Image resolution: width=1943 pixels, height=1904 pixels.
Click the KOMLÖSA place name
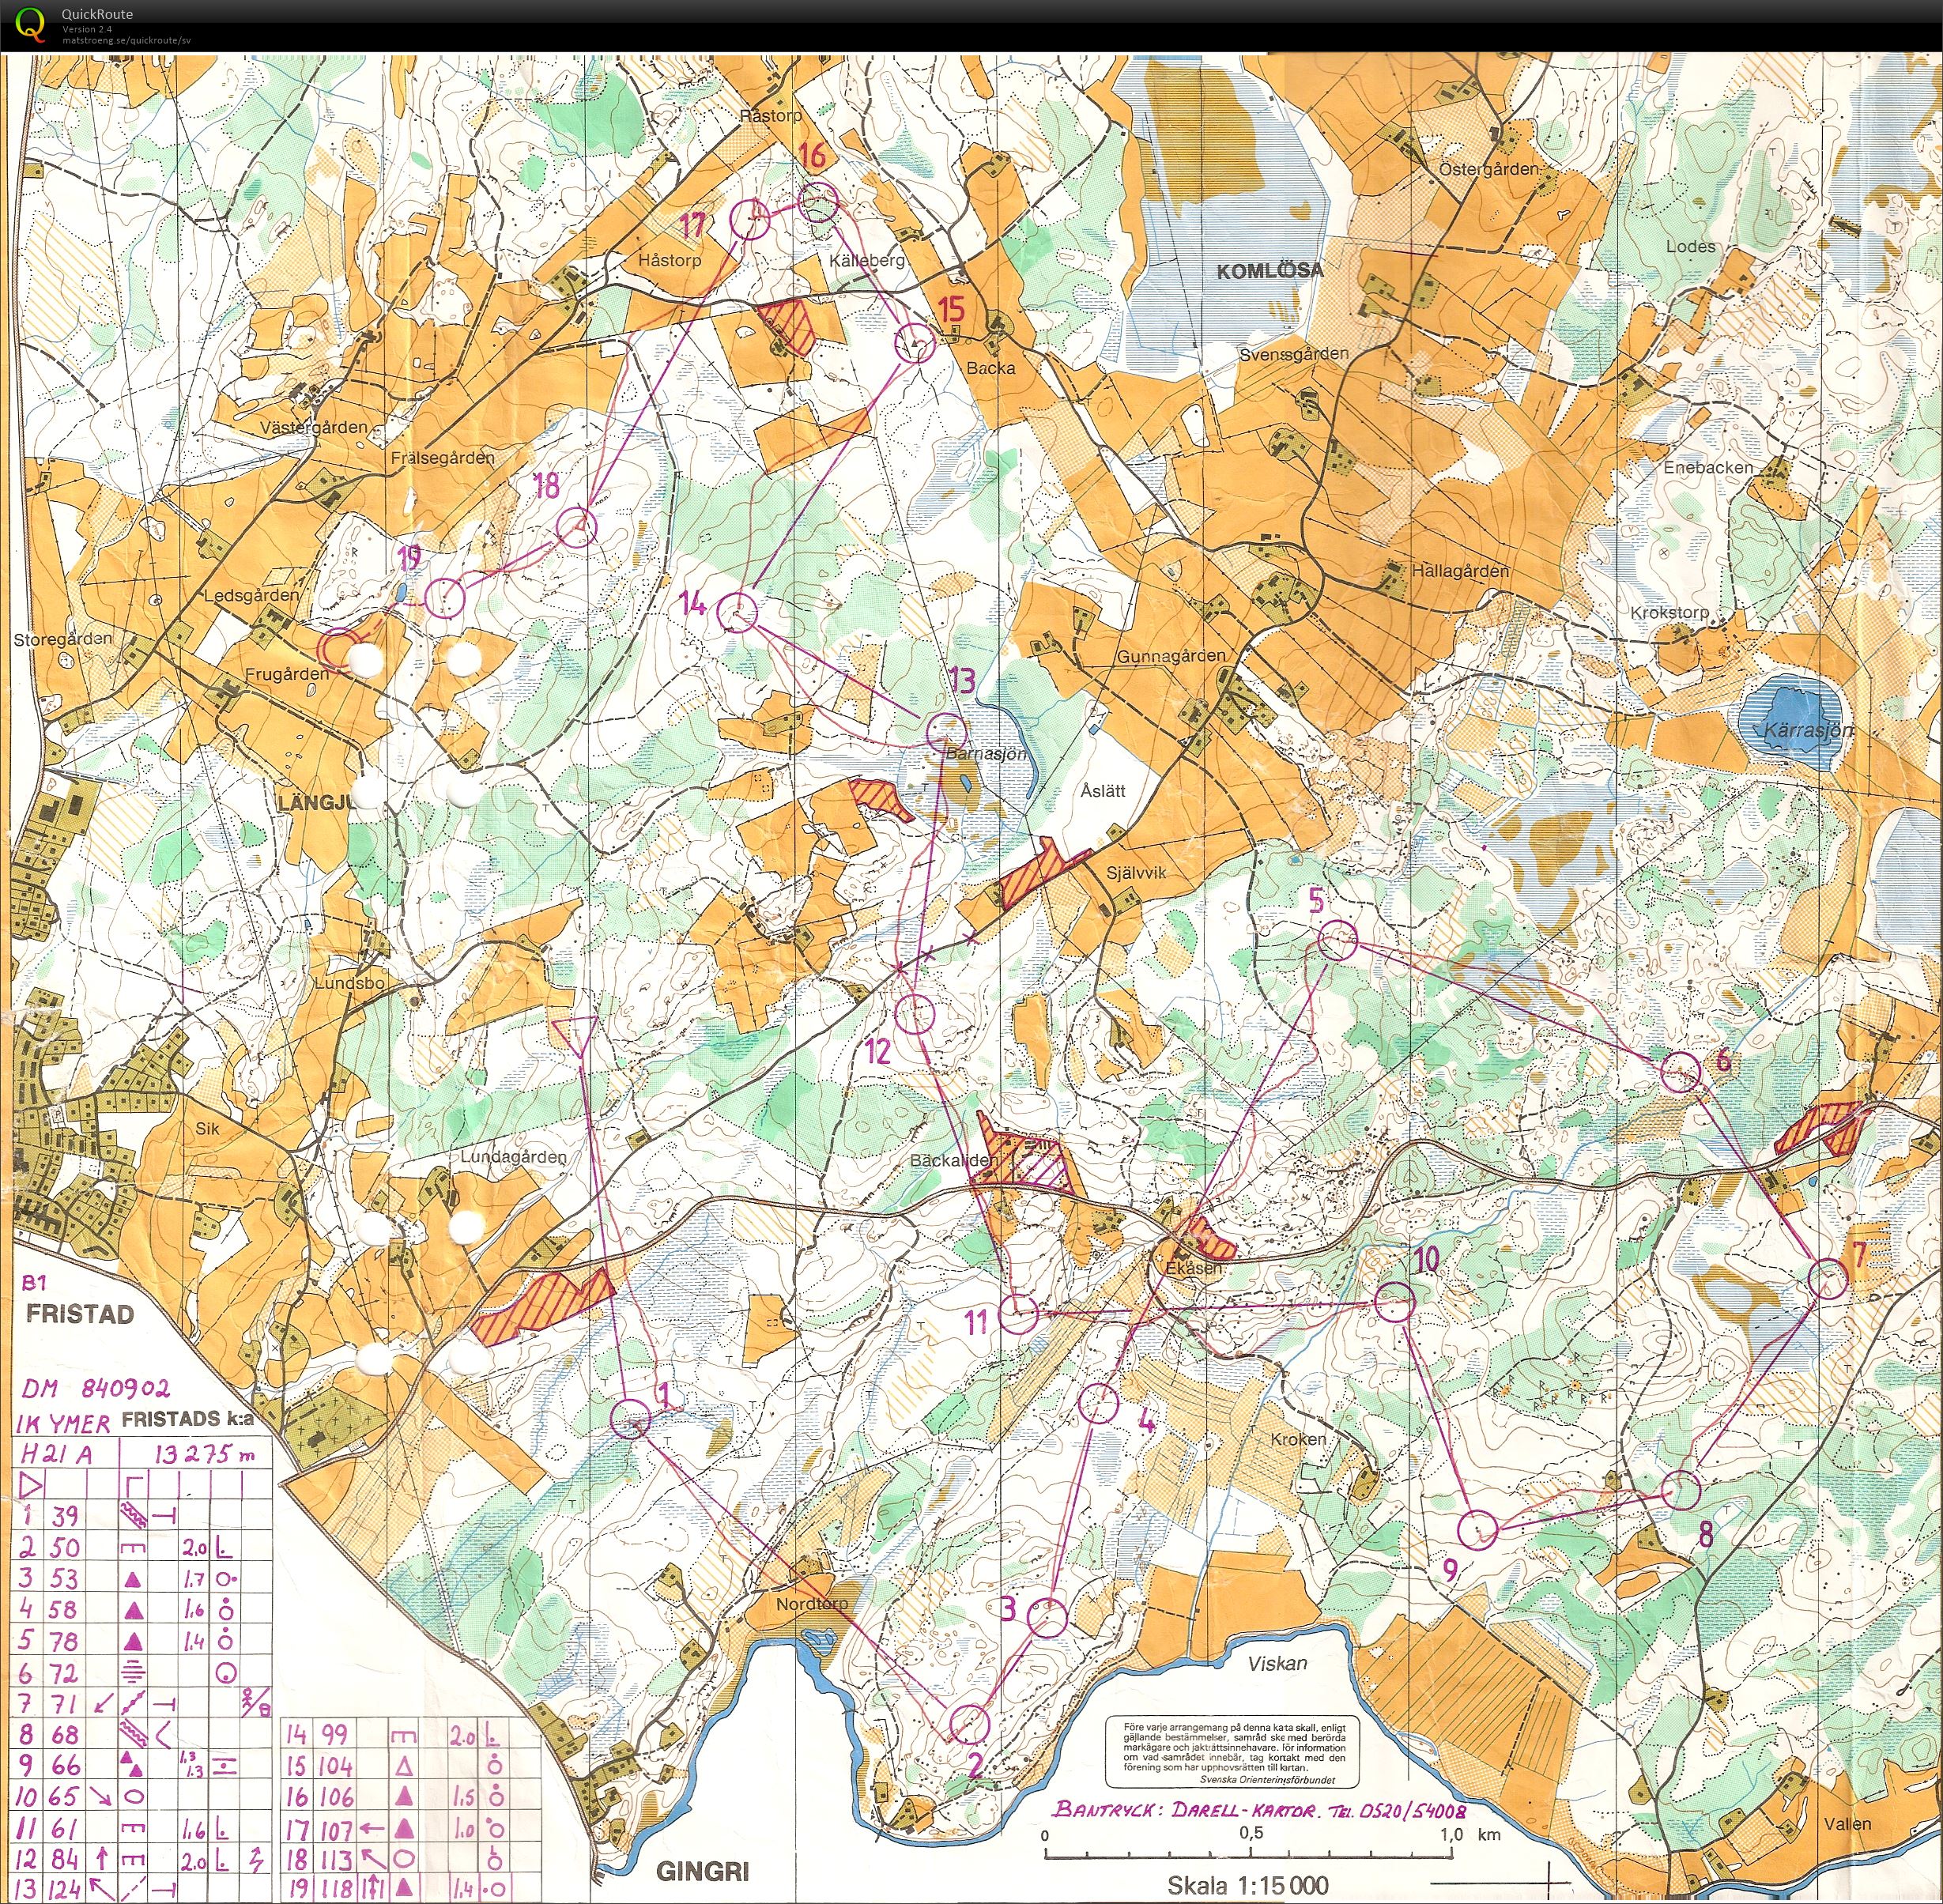click(1270, 270)
